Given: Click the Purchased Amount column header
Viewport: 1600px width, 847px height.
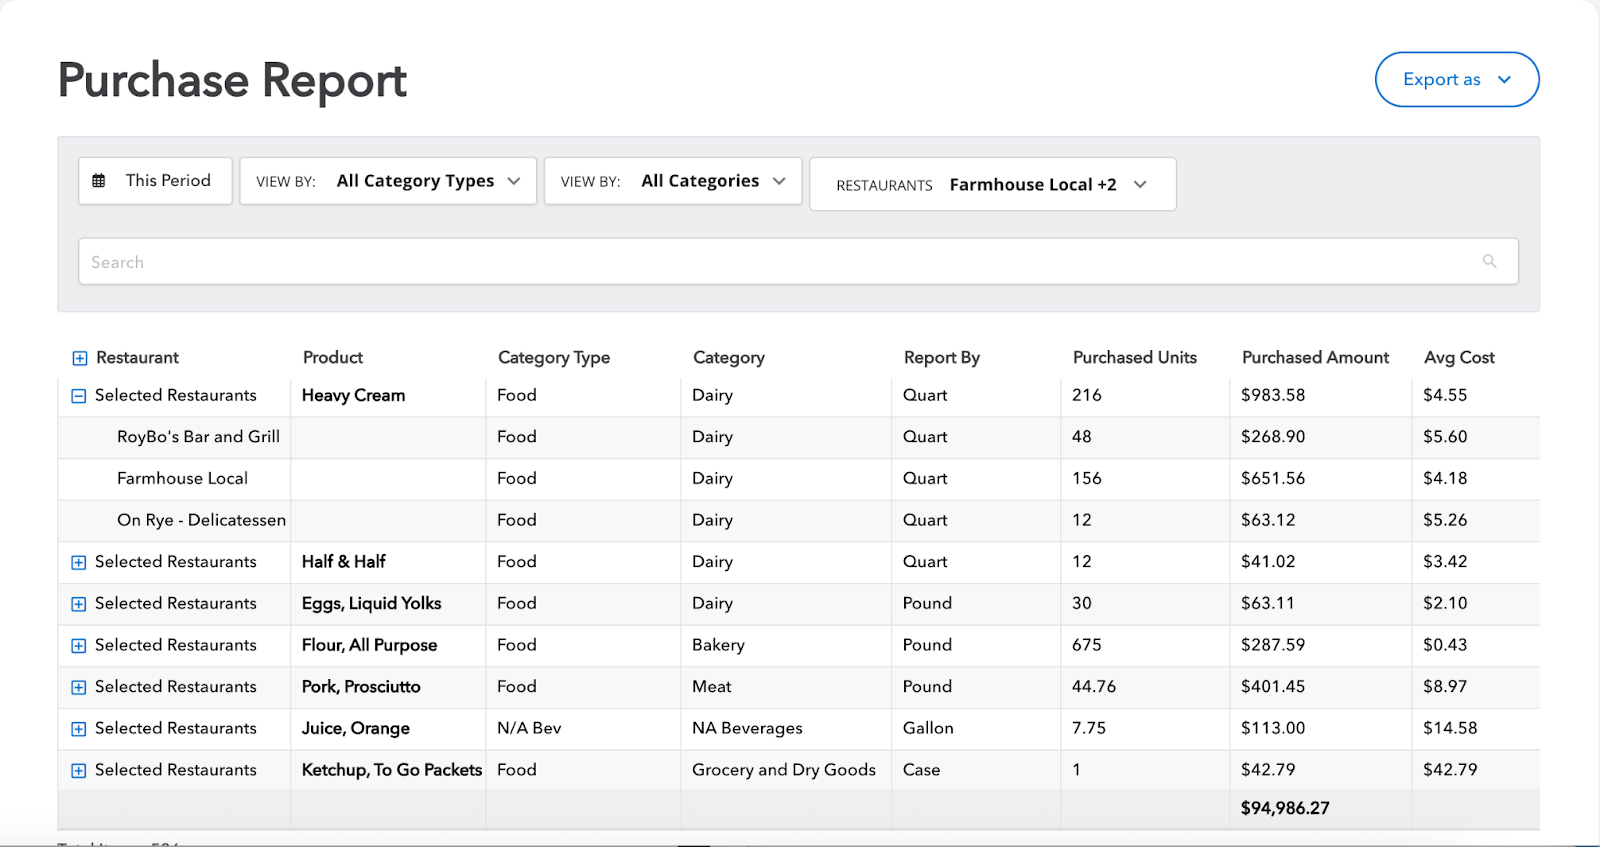Looking at the screenshot, I should [x=1315, y=357].
